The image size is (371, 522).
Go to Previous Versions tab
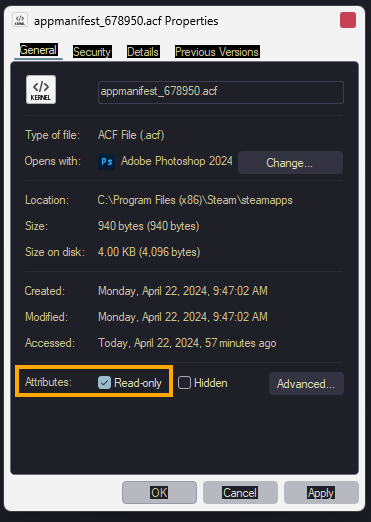coord(217,52)
